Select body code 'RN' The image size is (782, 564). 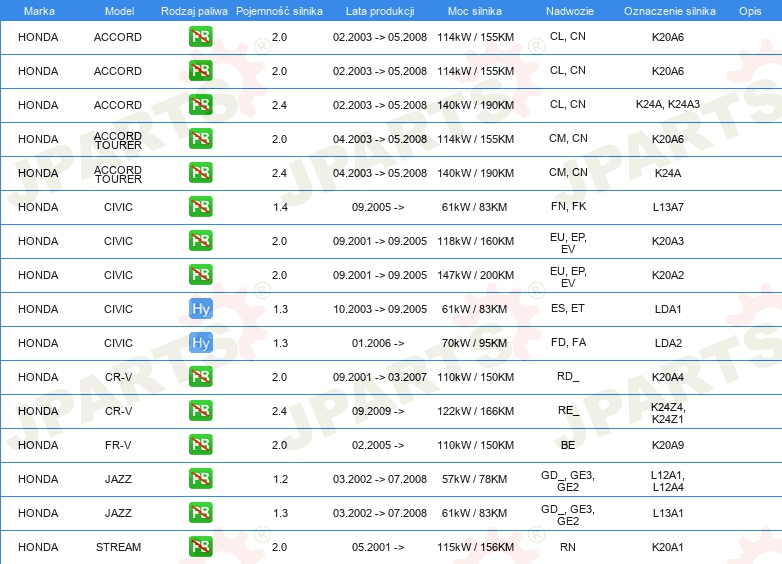(x=568, y=547)
